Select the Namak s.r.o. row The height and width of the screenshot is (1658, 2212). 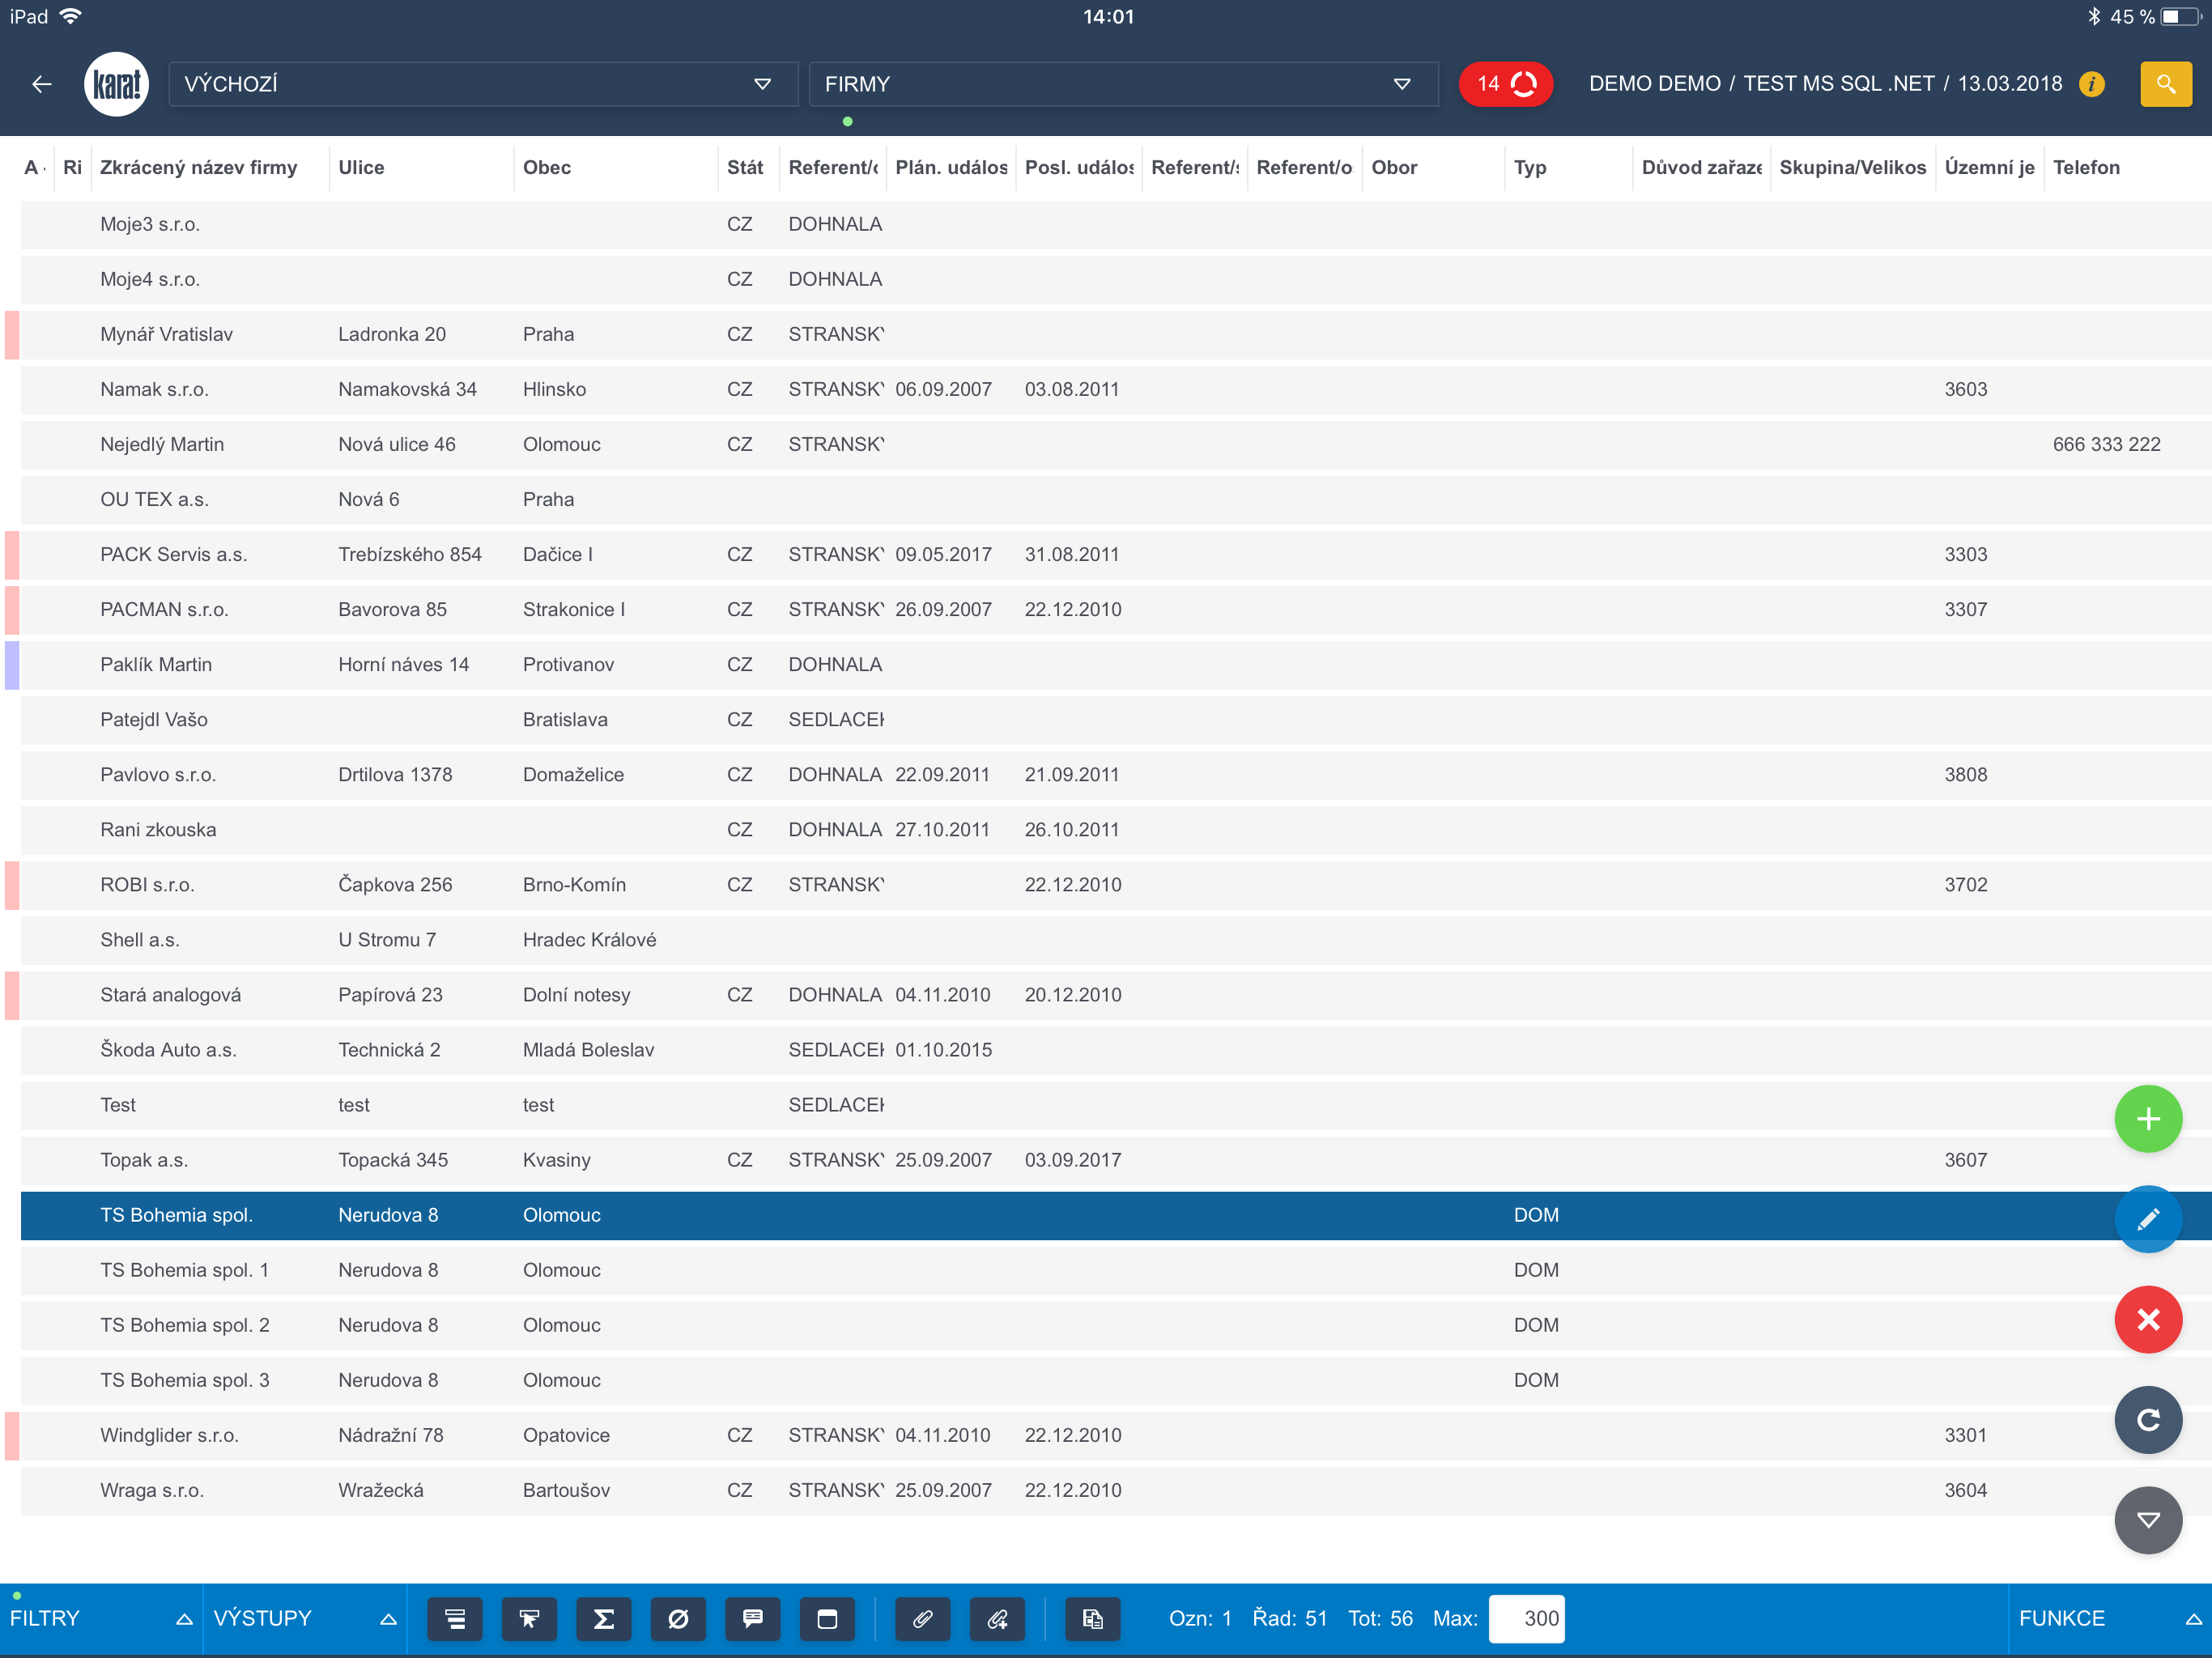coord(1116,389)
